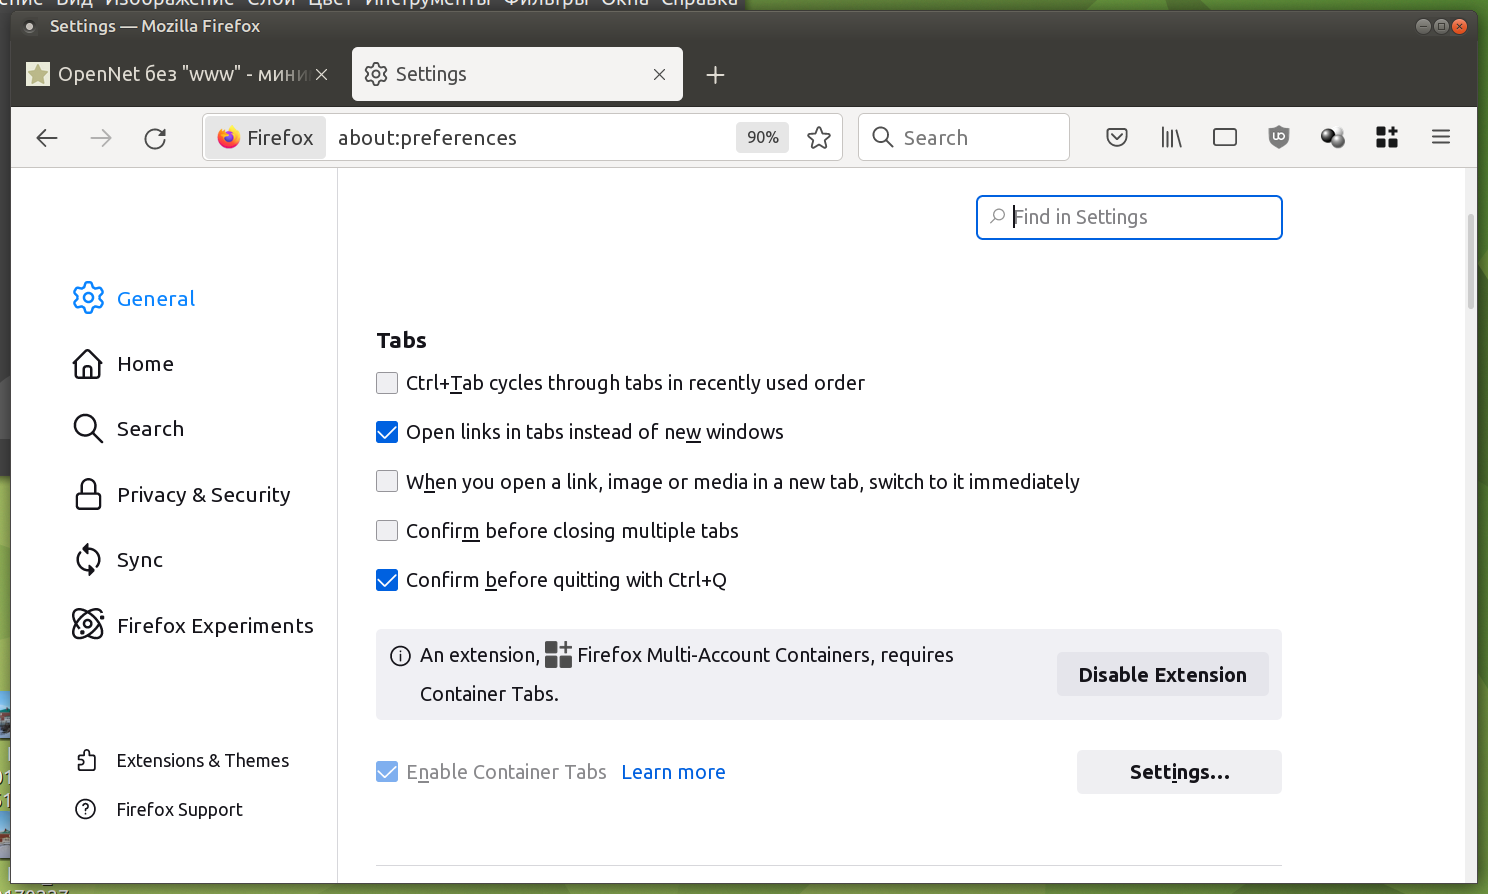
Task: Open Privacy & Security settings section
Action: [x=203, y=495]
